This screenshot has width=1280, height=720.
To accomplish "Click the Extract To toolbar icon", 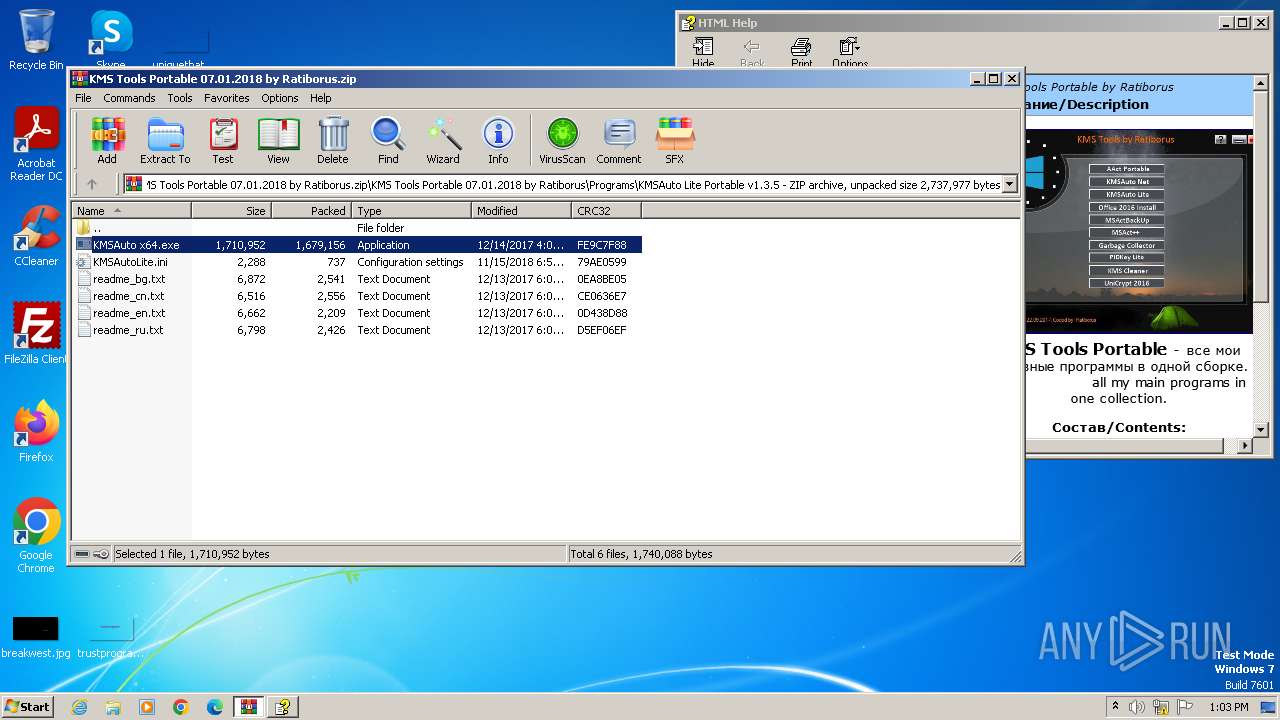I will (165, 140).
